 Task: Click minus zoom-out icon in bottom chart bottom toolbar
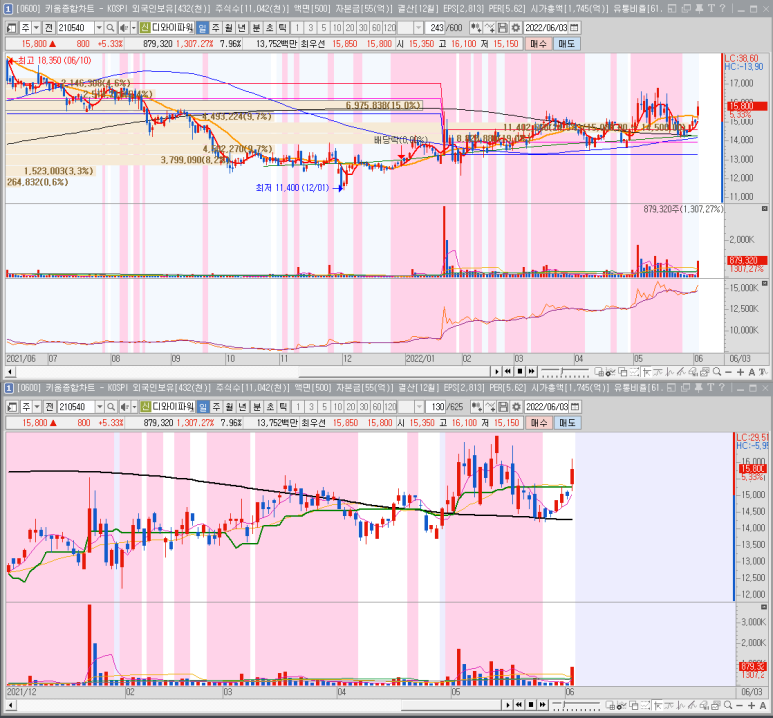[x=739, y=705]
